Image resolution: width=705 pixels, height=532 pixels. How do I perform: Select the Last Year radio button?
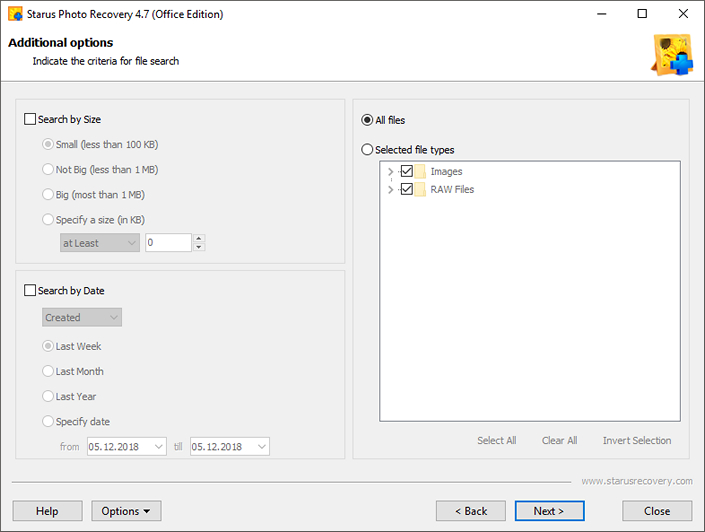pyautogui.click(x=48, y=397)
